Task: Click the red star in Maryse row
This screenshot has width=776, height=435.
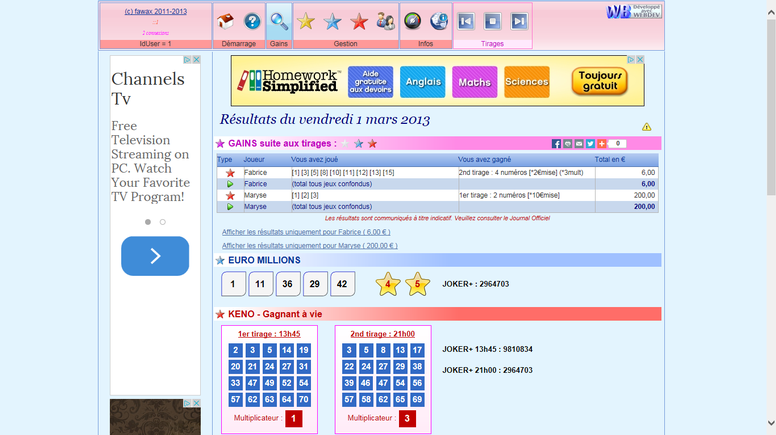Action: tap(230, 195)
